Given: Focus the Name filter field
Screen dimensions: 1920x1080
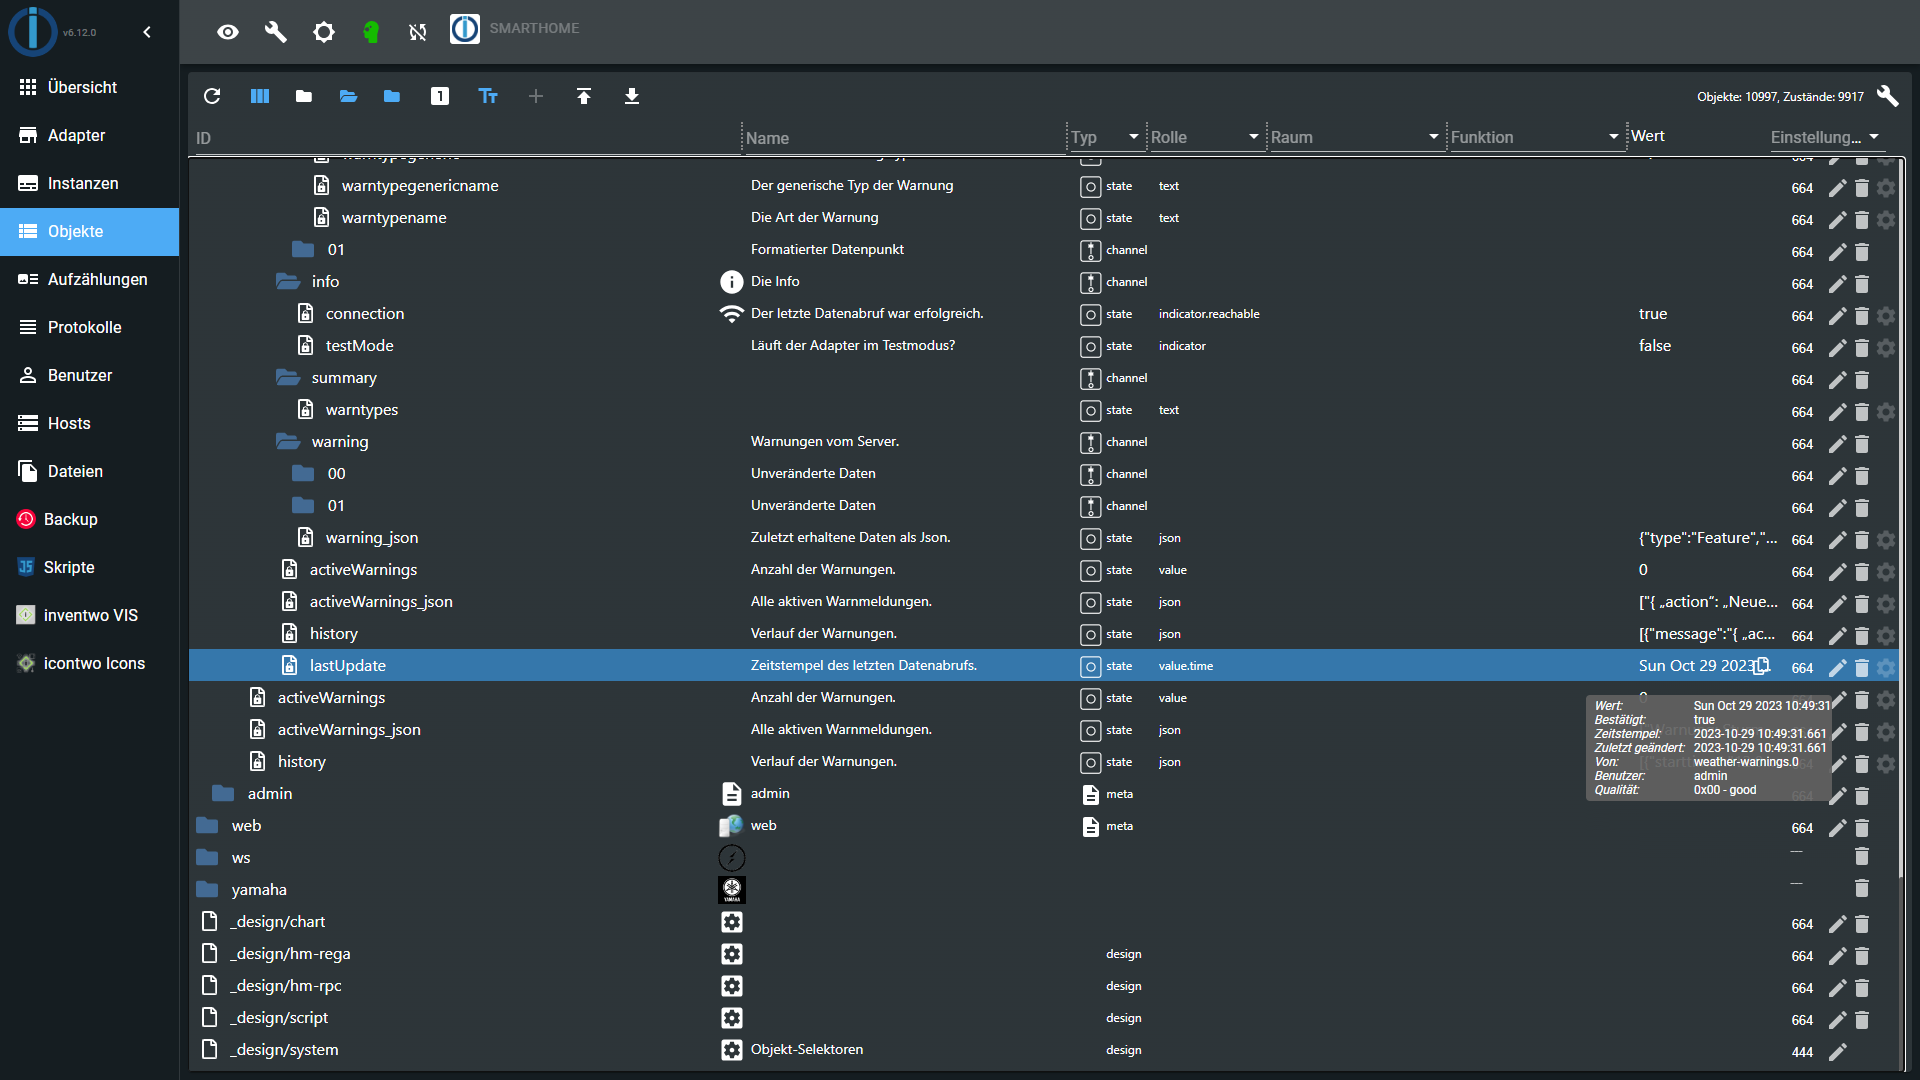Looking at the screenshot, I should point(905,138).
